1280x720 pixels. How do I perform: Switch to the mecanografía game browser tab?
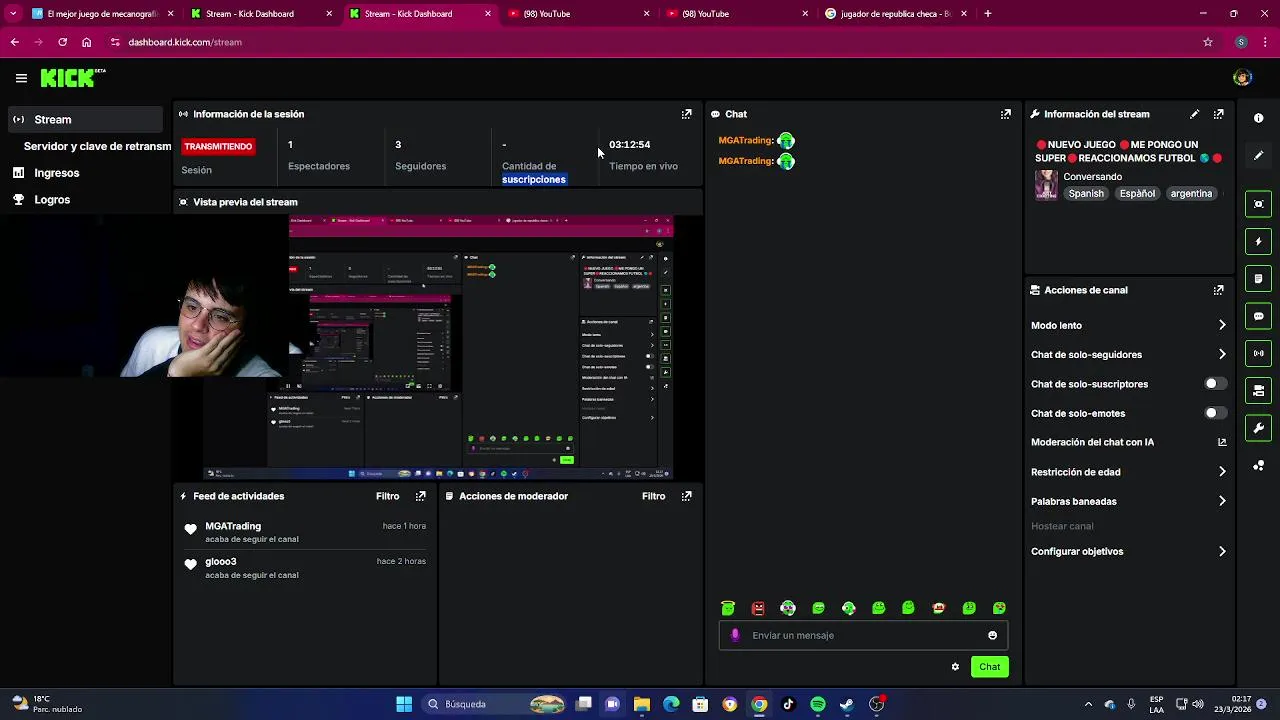100,14
